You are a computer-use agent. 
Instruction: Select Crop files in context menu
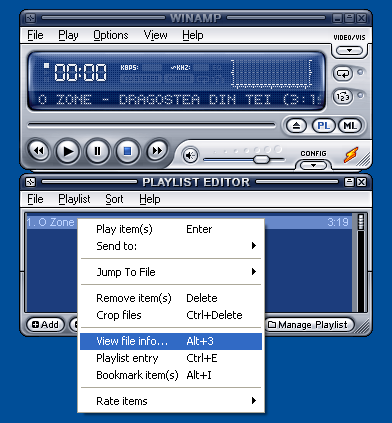[x=171, y=315]
